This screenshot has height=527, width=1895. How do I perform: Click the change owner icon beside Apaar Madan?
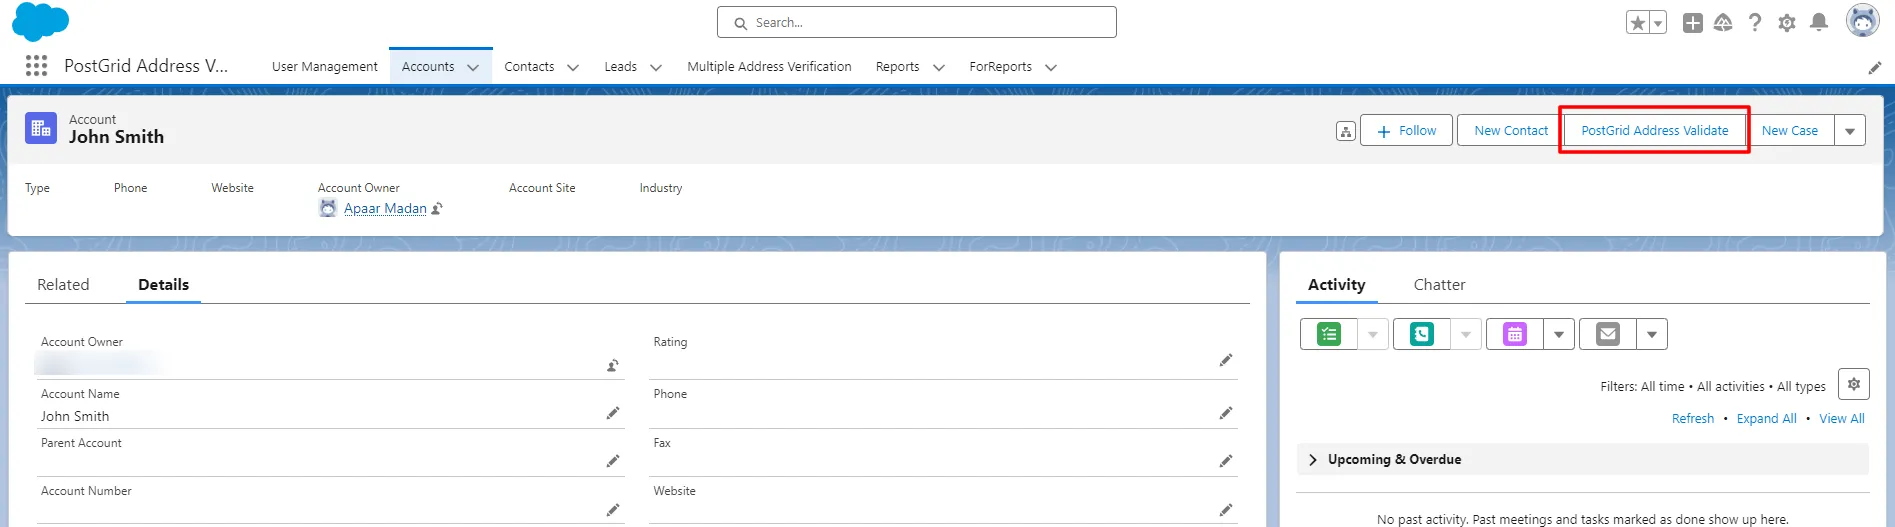tap(437, 208)
